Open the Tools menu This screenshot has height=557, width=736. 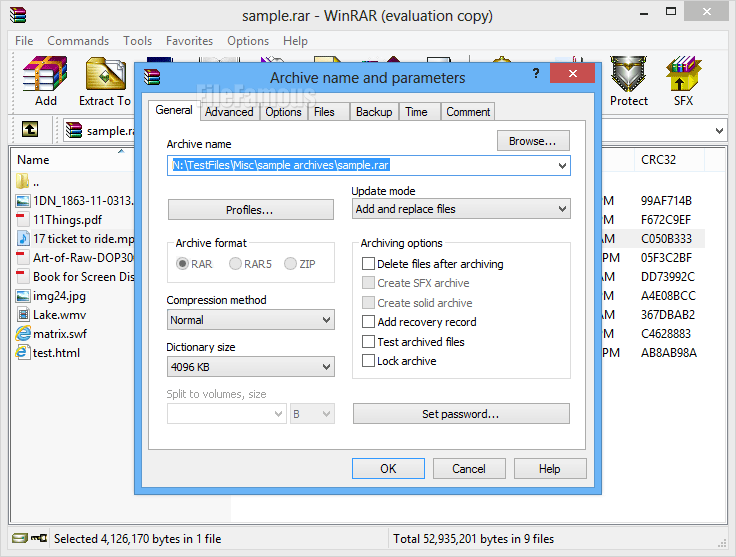pyautogui.click(x=138, y=41)
